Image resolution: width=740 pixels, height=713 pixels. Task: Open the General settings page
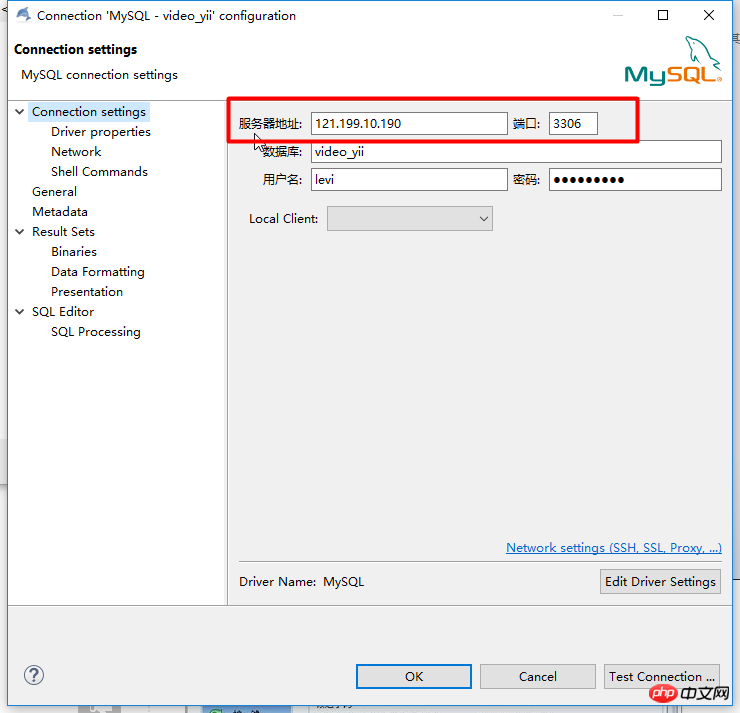click(x=54, y=192)
